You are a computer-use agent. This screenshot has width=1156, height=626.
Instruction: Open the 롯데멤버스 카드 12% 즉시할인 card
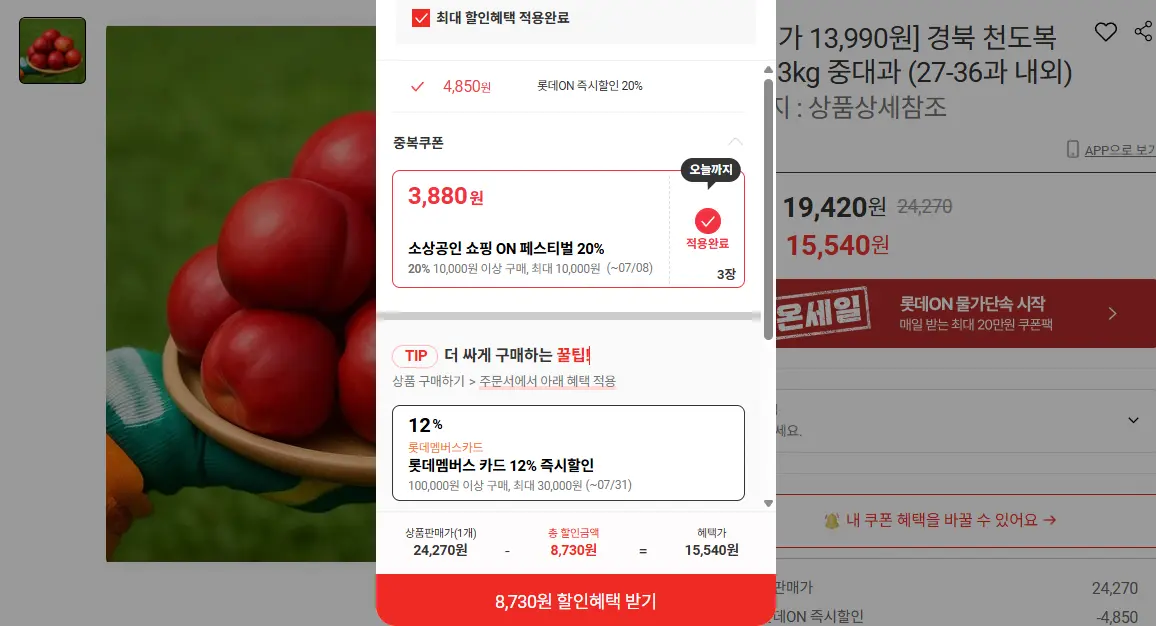pyautogui.click(x=568, y=453)
